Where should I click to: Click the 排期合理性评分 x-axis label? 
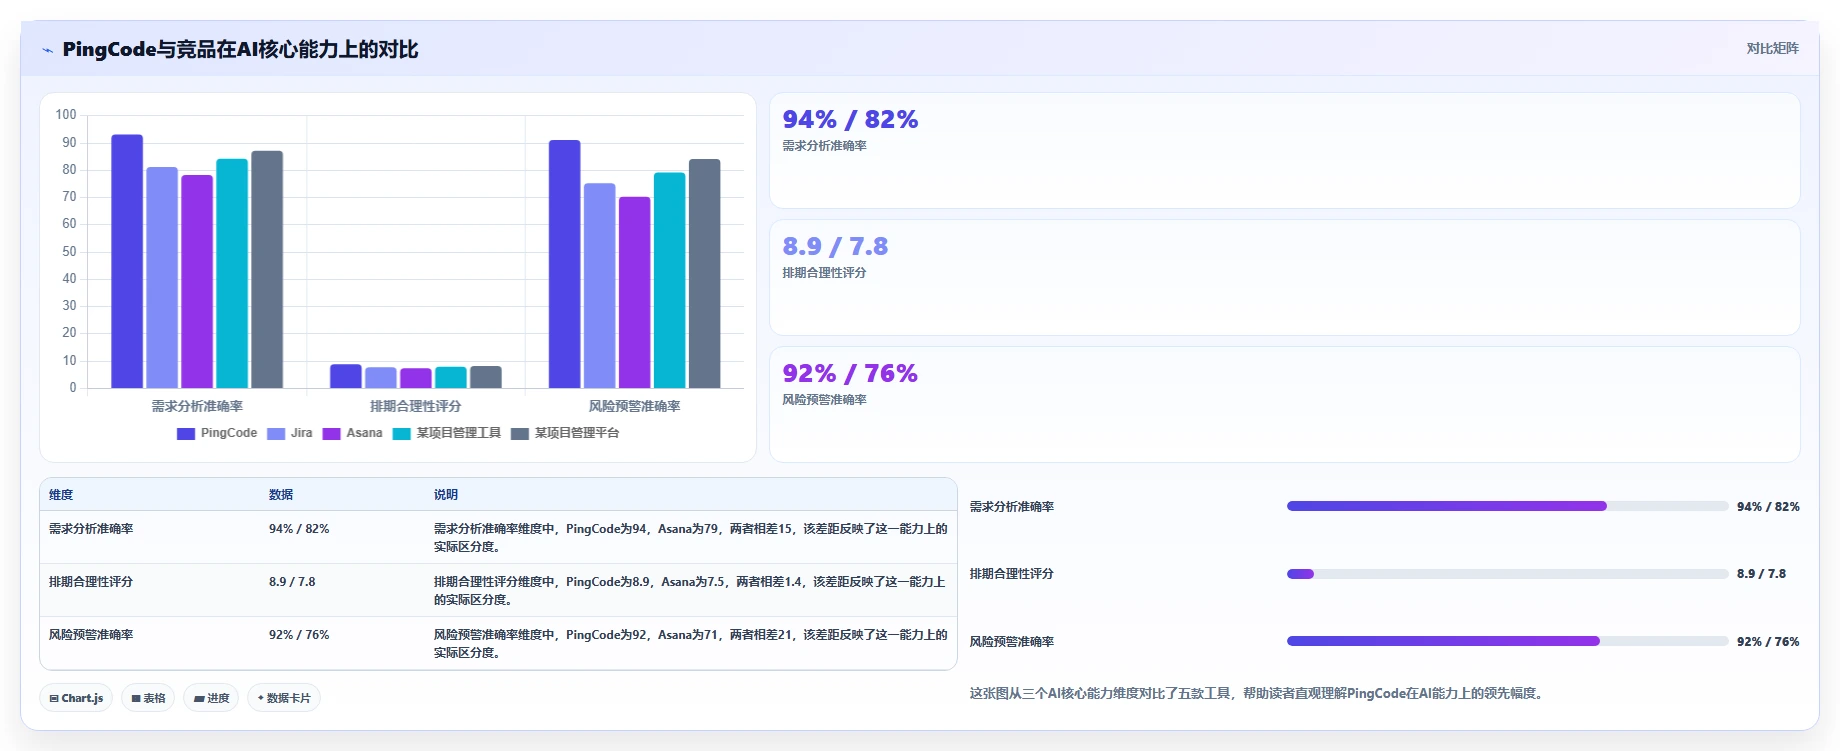click(416, 406)
